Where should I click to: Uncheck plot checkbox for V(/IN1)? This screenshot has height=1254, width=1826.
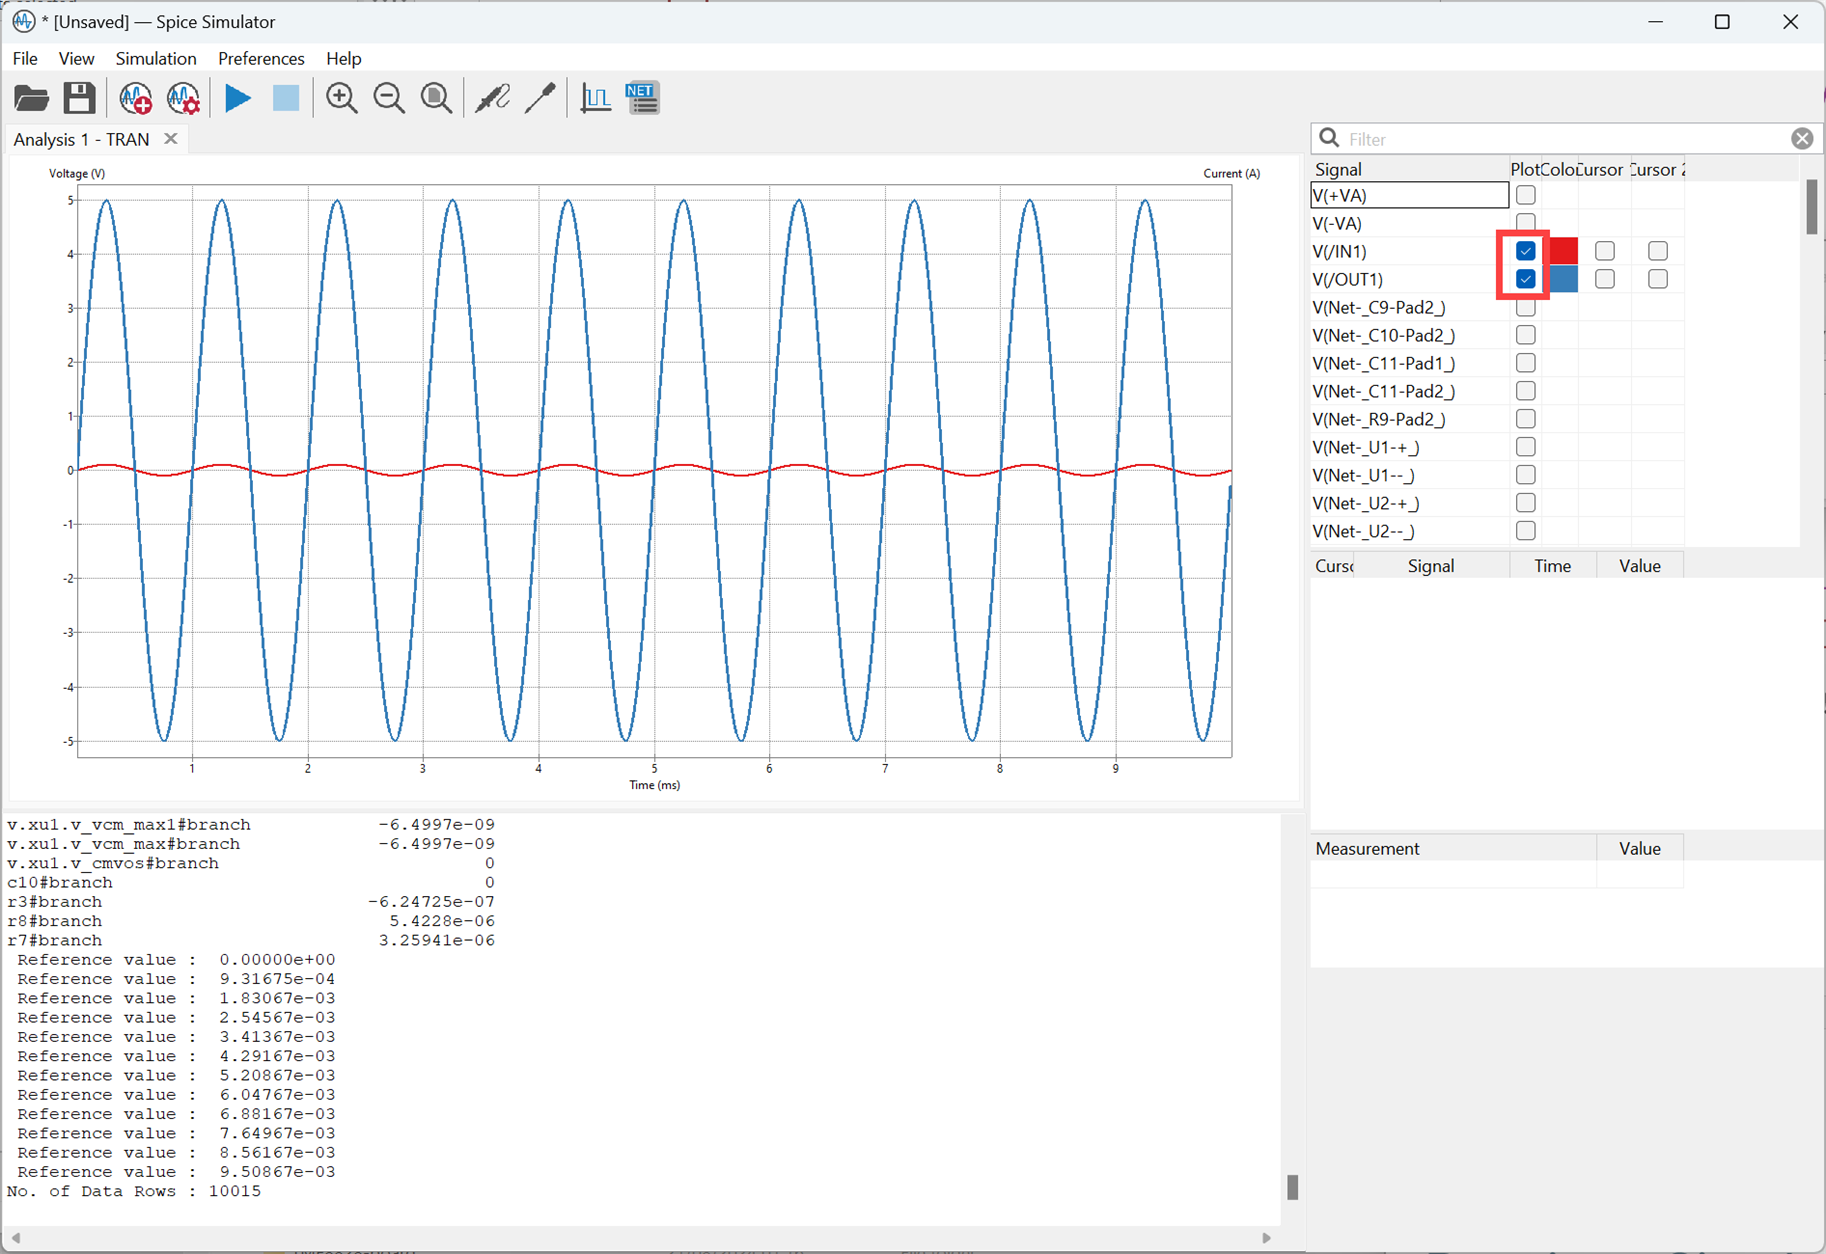point(1525,251)
